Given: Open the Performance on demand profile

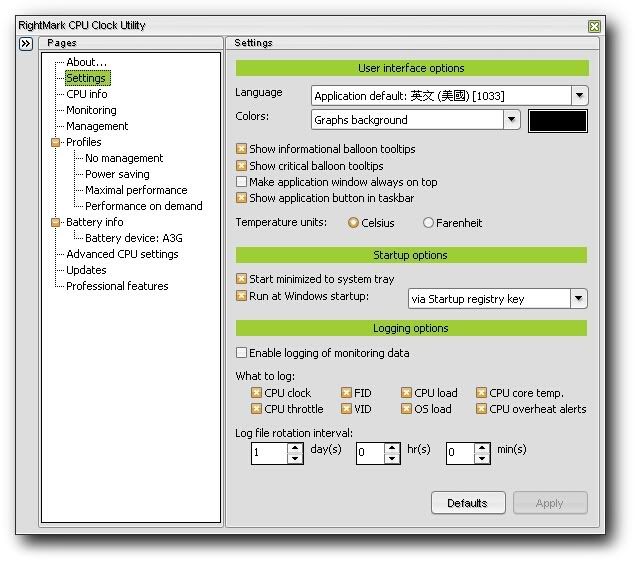Looking at the screenshot, I should point(144,206).
